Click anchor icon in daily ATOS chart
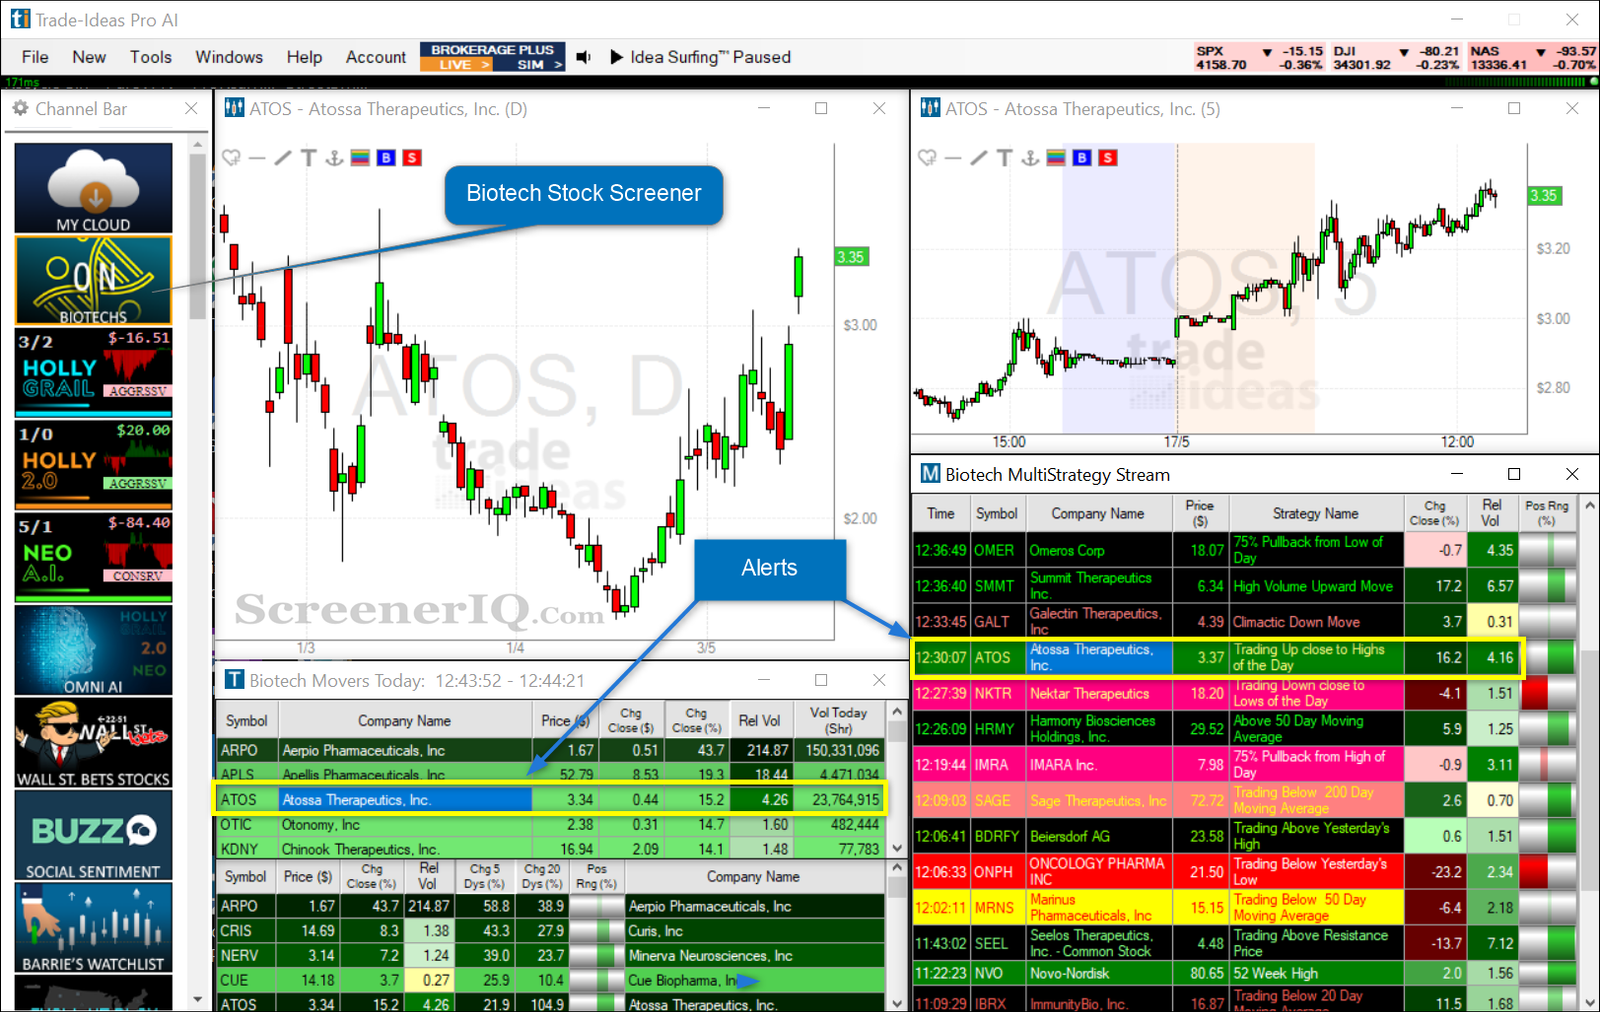The height and width of the screenshot is (1012, 1600). pyautogui.click(x=334, y=158)
